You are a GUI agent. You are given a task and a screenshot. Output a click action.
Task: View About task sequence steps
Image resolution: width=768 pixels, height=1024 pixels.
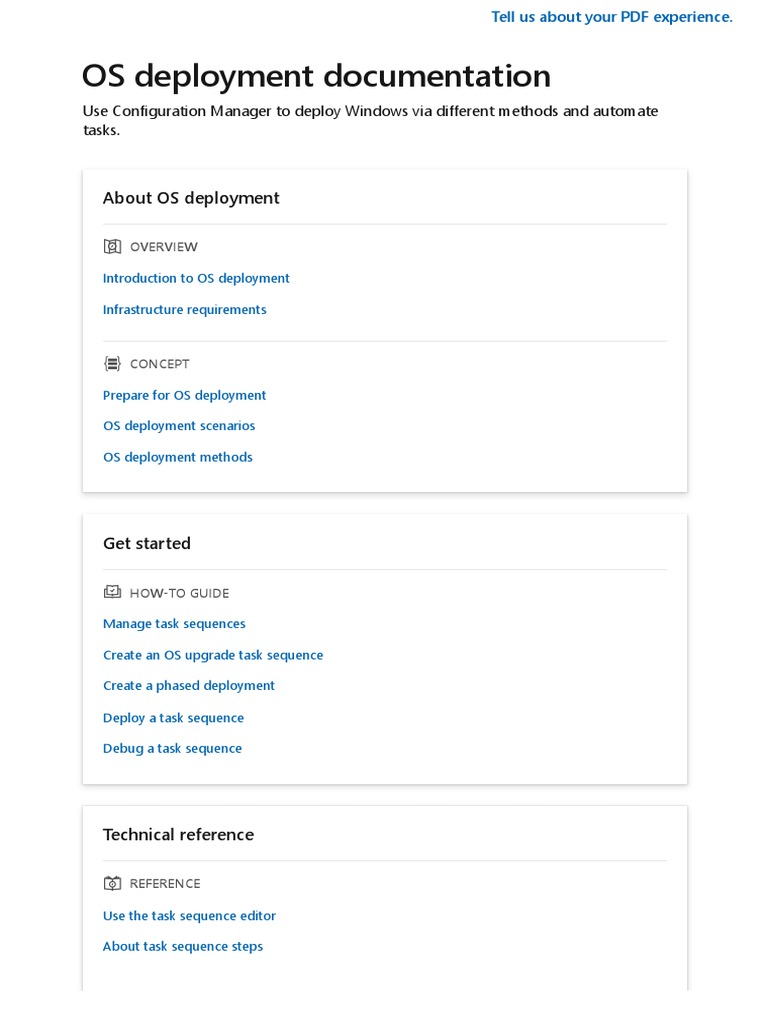[x=182, y=947]
